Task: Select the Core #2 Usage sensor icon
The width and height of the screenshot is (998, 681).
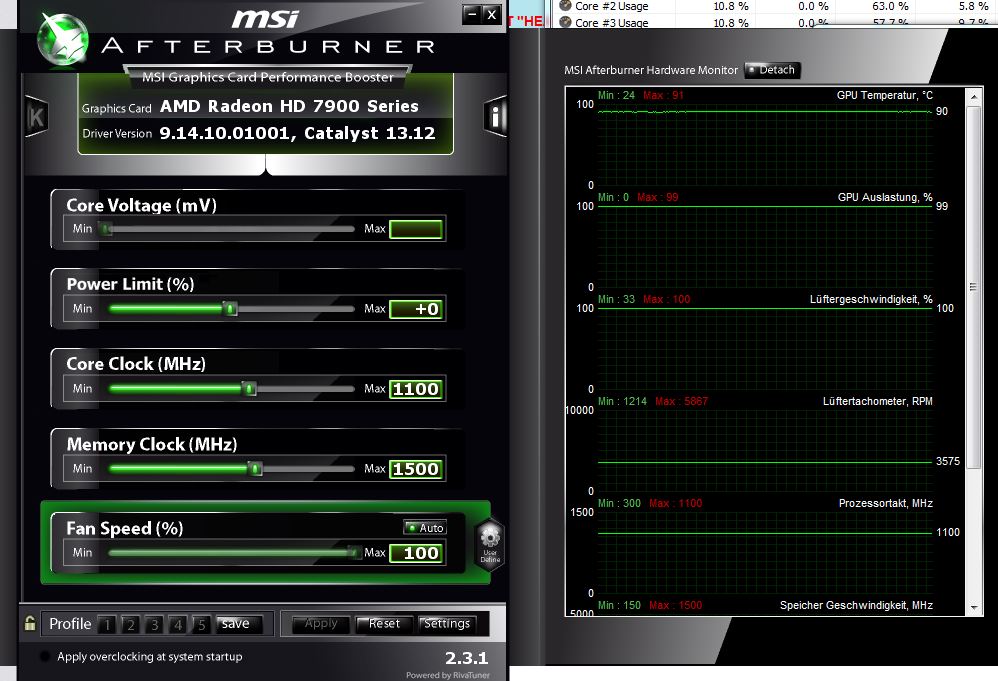Action: (x=565, y=6)
